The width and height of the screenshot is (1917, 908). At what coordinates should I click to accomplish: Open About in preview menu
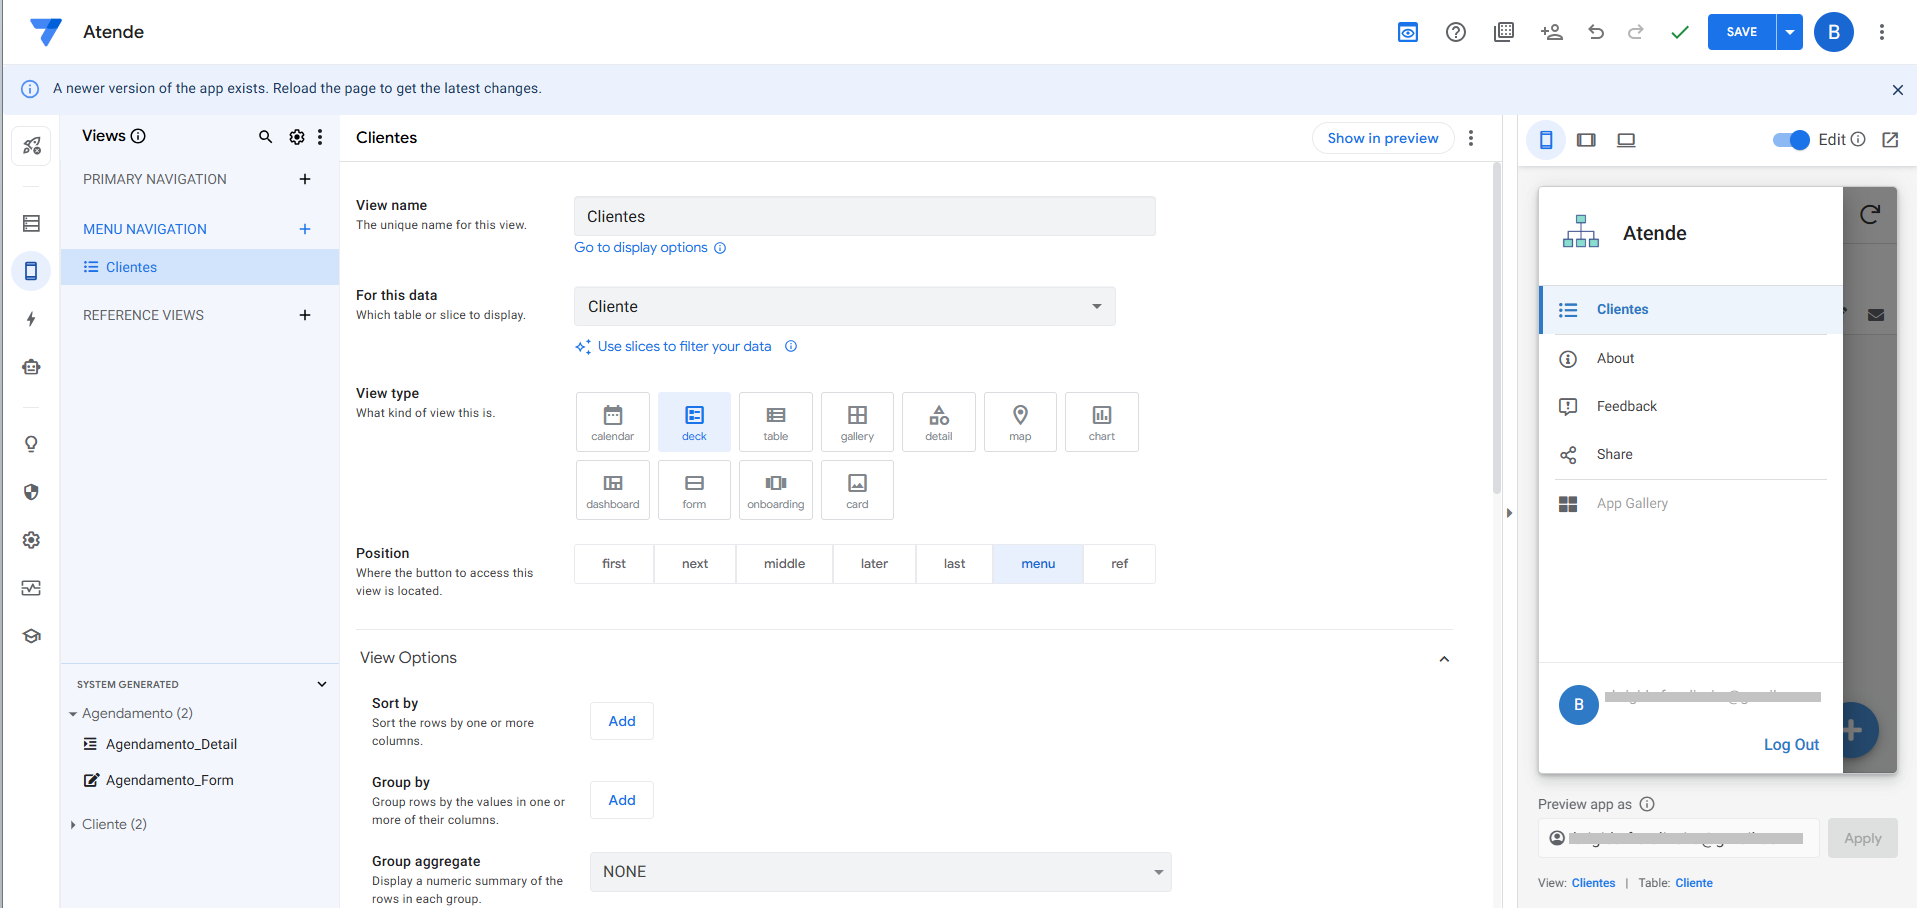1615,358
